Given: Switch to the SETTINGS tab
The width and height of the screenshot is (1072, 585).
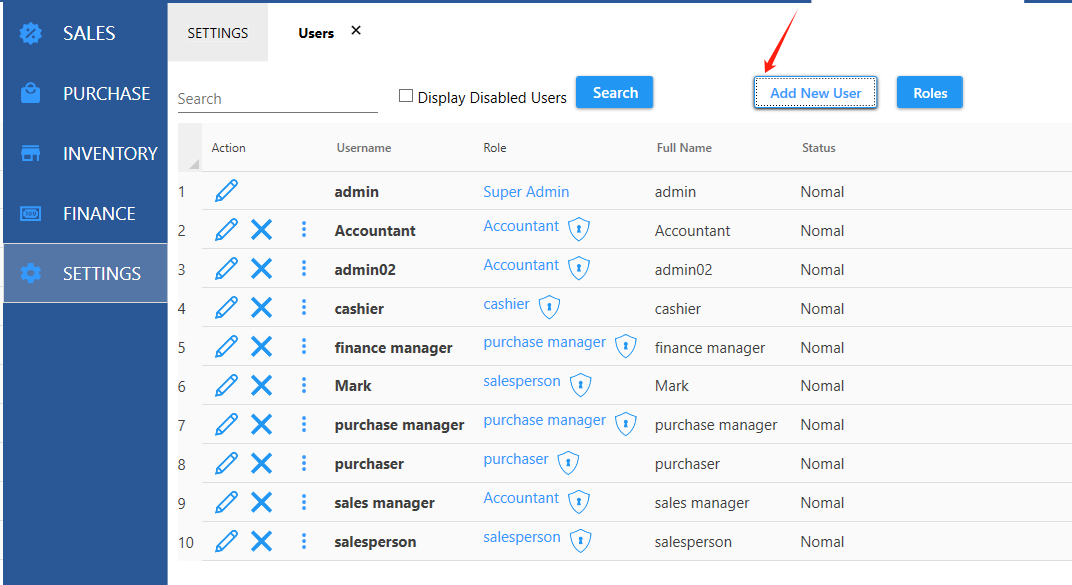Looking at the screenshot, I should (218, 33).
